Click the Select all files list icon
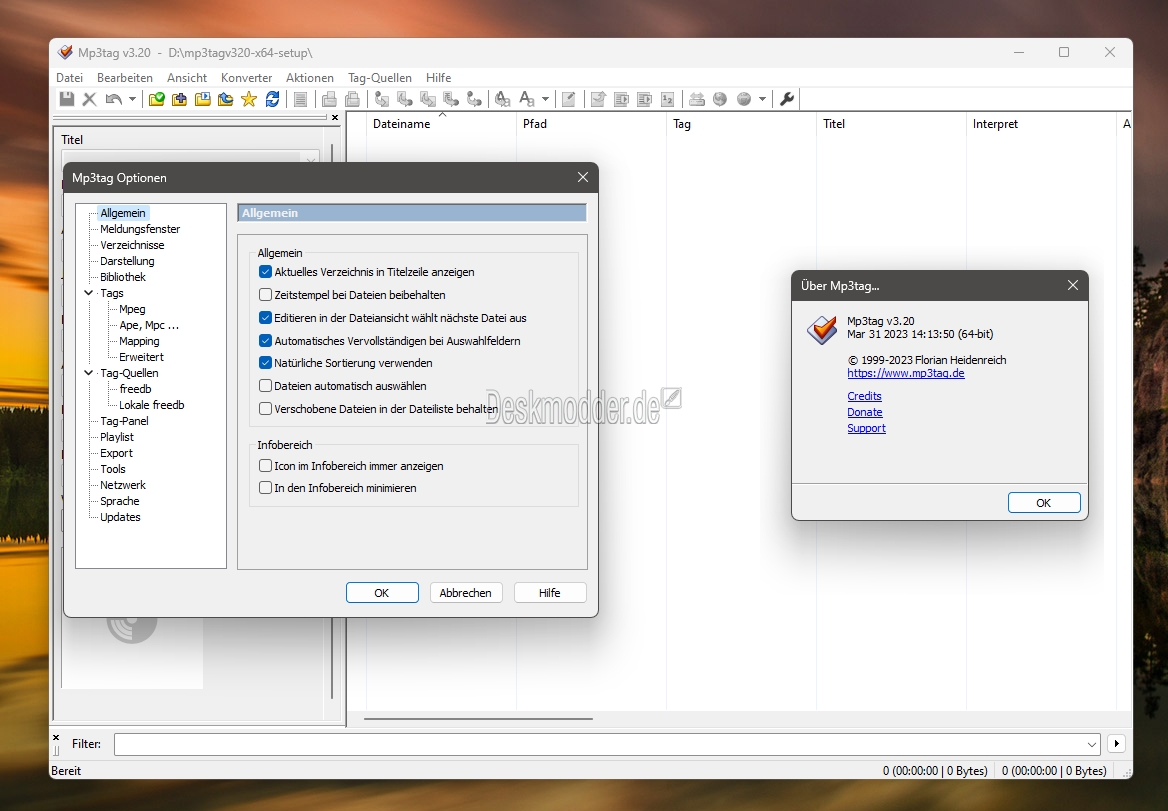This screenshot has width=1168, height=811. pyautogui.click(x=301, y=99)
